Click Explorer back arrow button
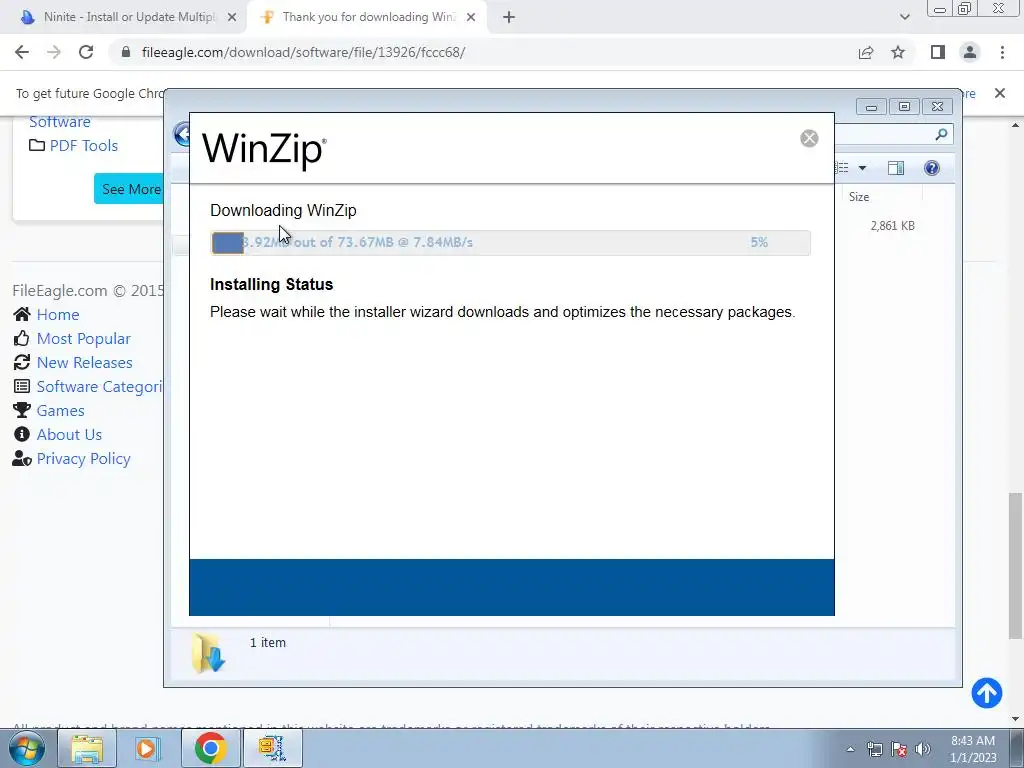 [x=182, y=135]
